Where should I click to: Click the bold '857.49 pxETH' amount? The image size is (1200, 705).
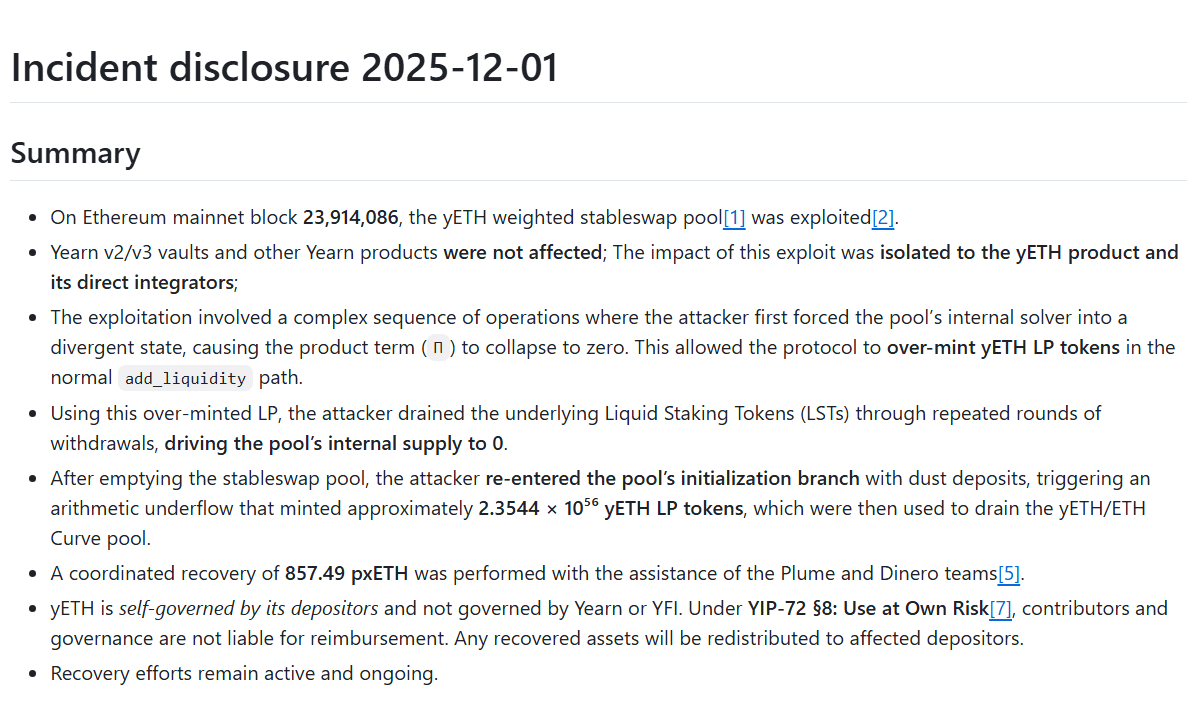tap(347, 574)
